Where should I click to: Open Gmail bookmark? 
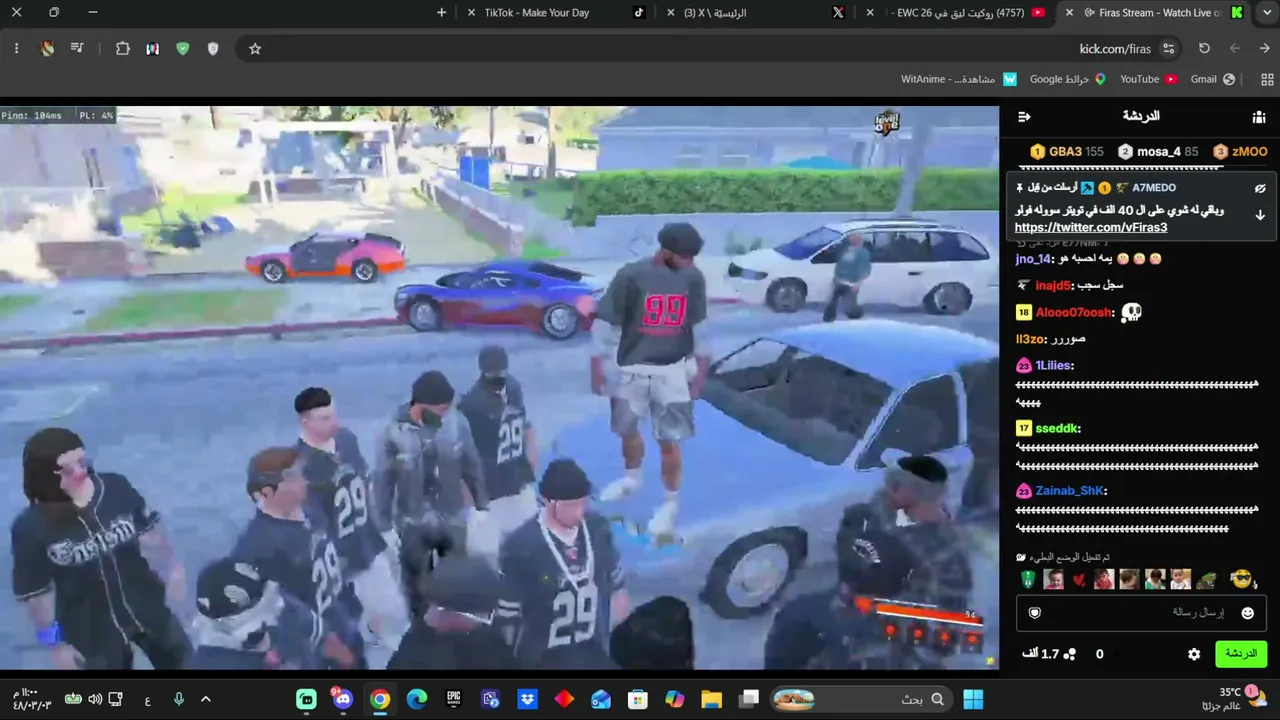pos(1212,79)
